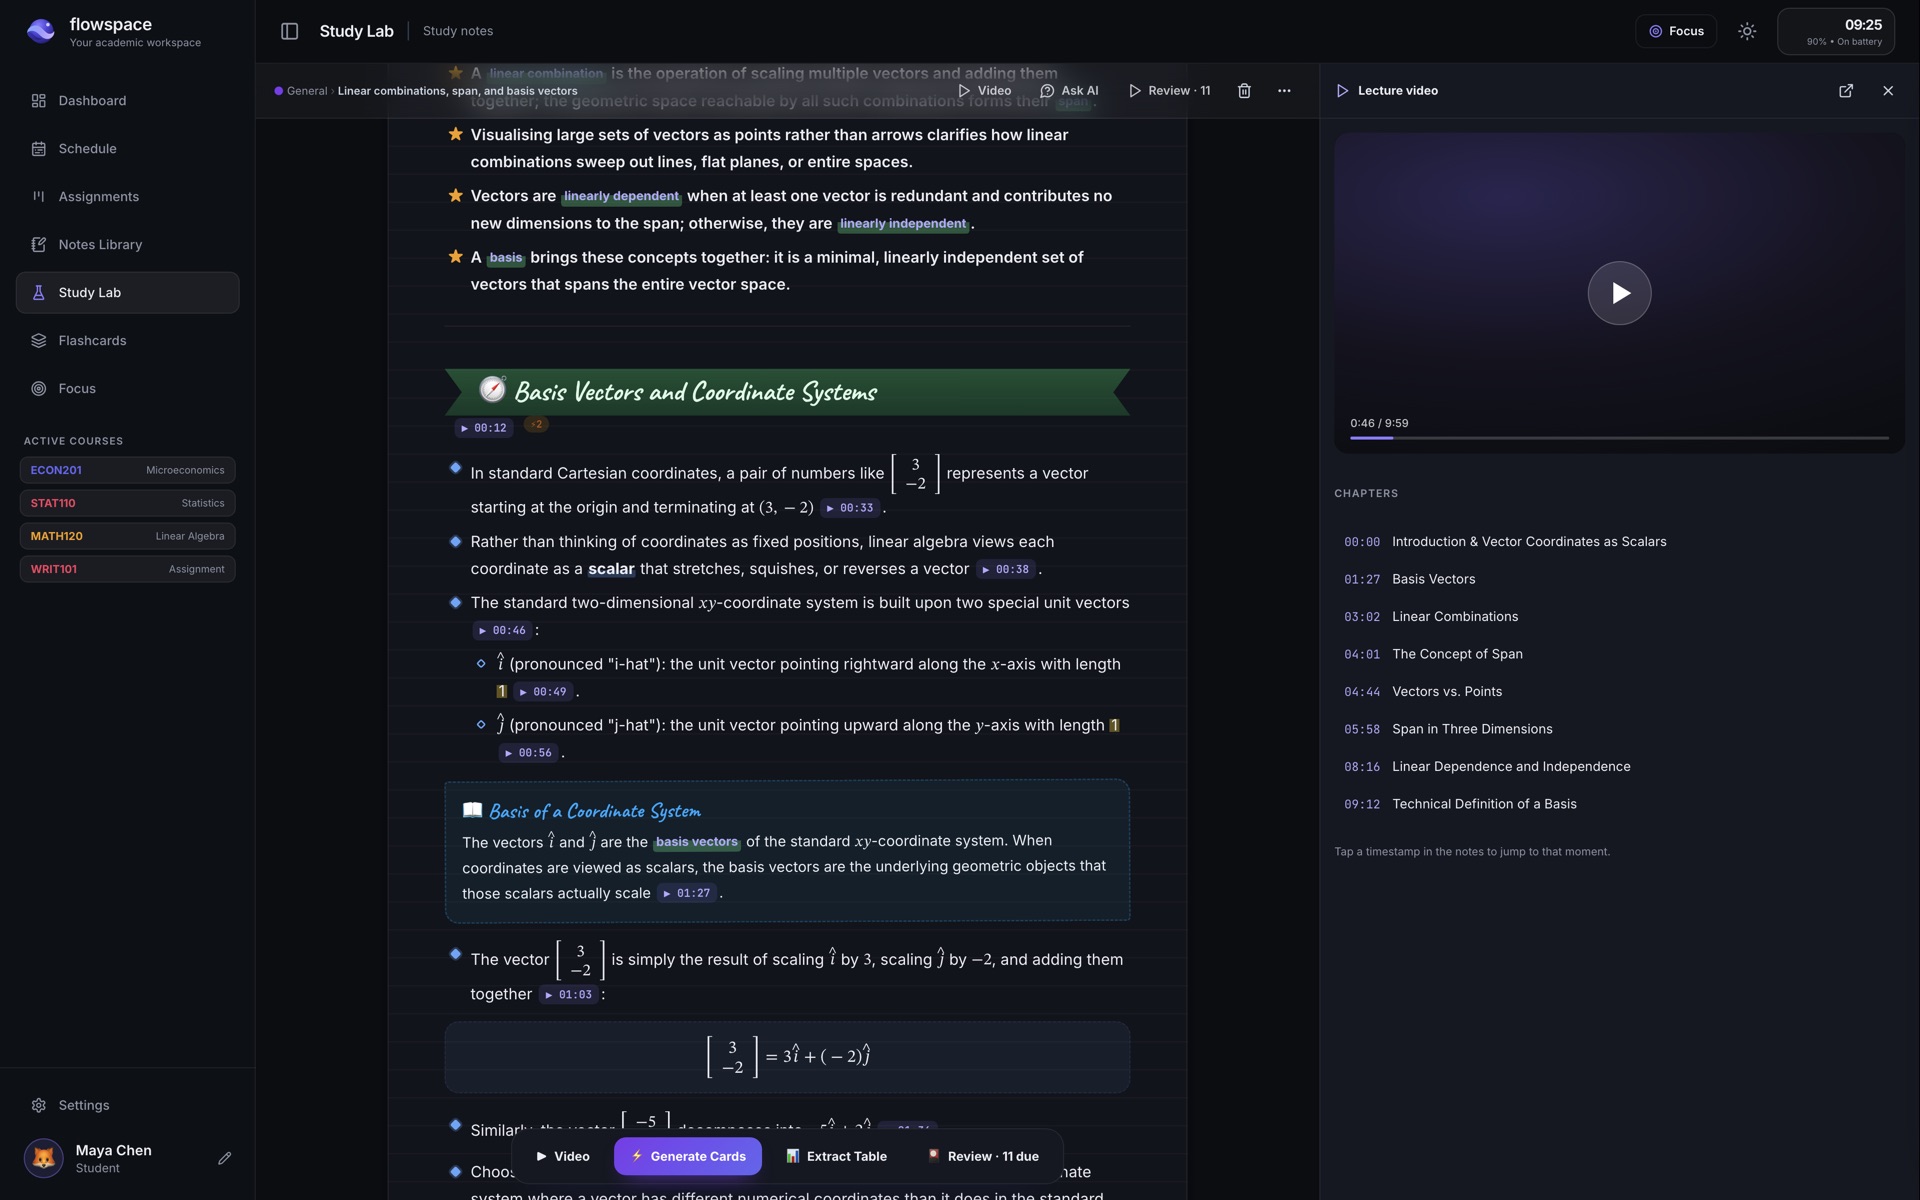This screenshot has width=1920, height=1200.
Task: Open Notes Library
Action: click(127, 245)
